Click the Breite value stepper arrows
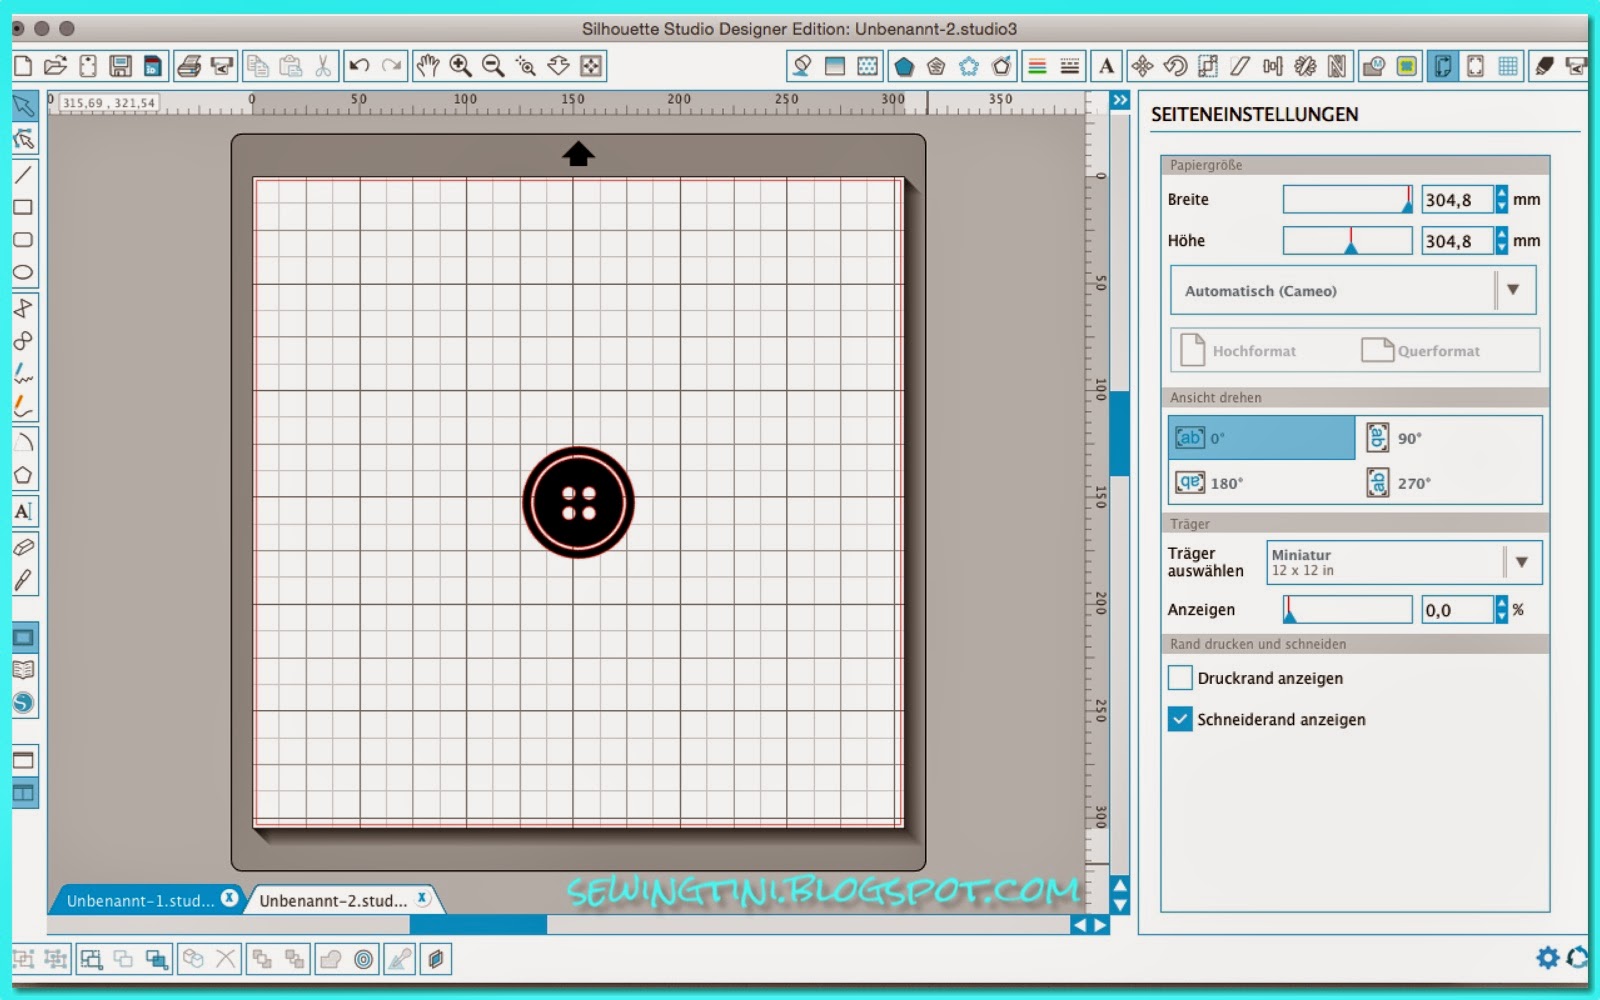Viewport: 1600px width, 1000px height. tap(1501, 200)
